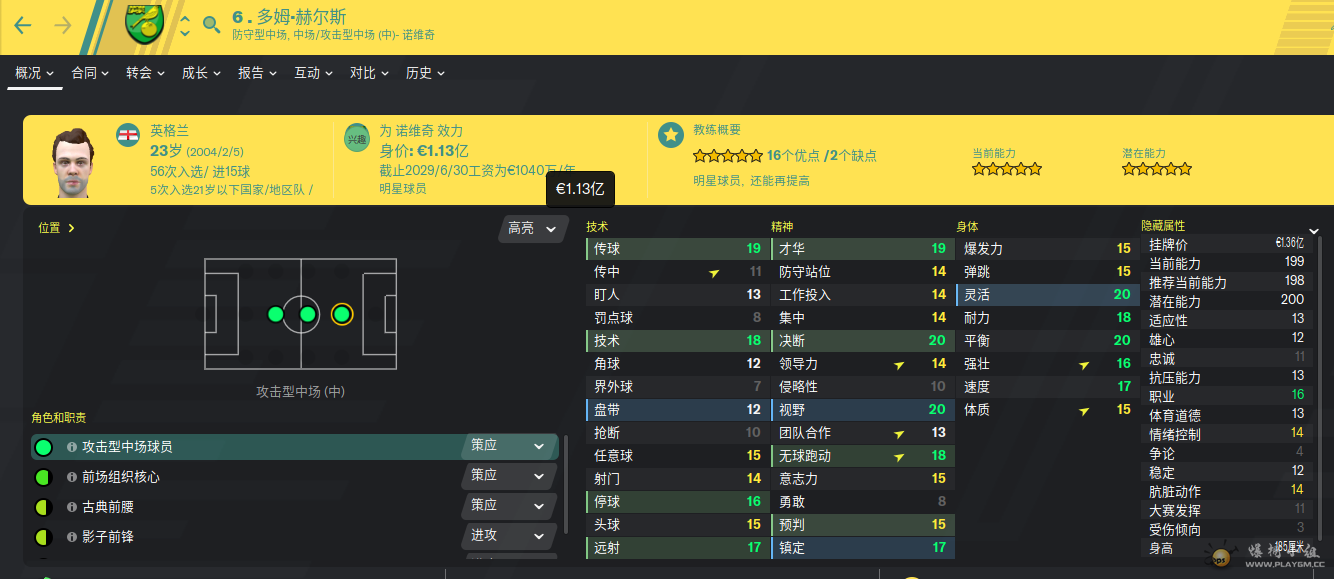1334x579 pixels.
Task: Click the coach report star icon
Action: coord(670,135)
